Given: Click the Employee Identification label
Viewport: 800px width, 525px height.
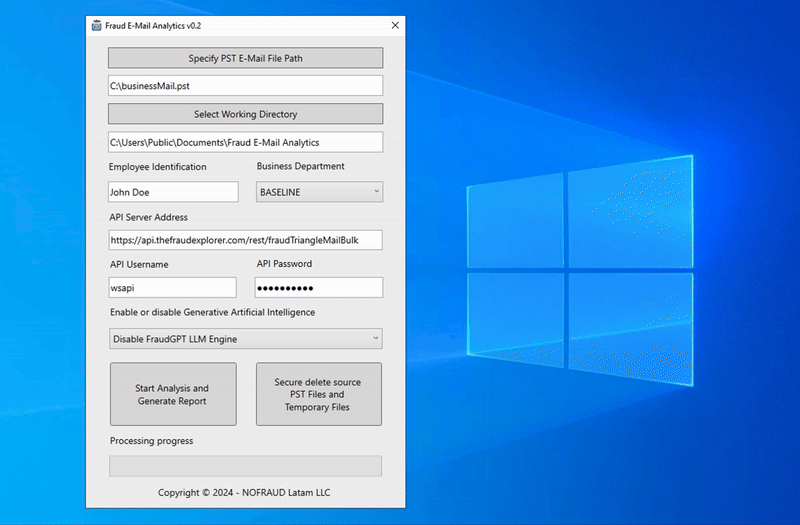Looking at the screenshot, I should (x=158, y=167).
